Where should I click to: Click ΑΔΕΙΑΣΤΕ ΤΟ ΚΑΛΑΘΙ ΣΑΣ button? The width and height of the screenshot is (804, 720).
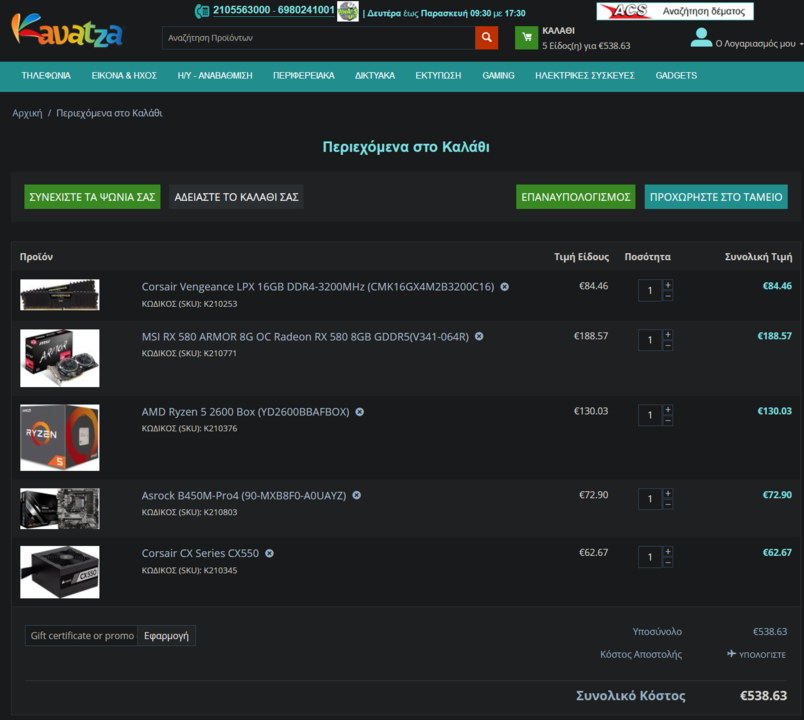(236, 197)
